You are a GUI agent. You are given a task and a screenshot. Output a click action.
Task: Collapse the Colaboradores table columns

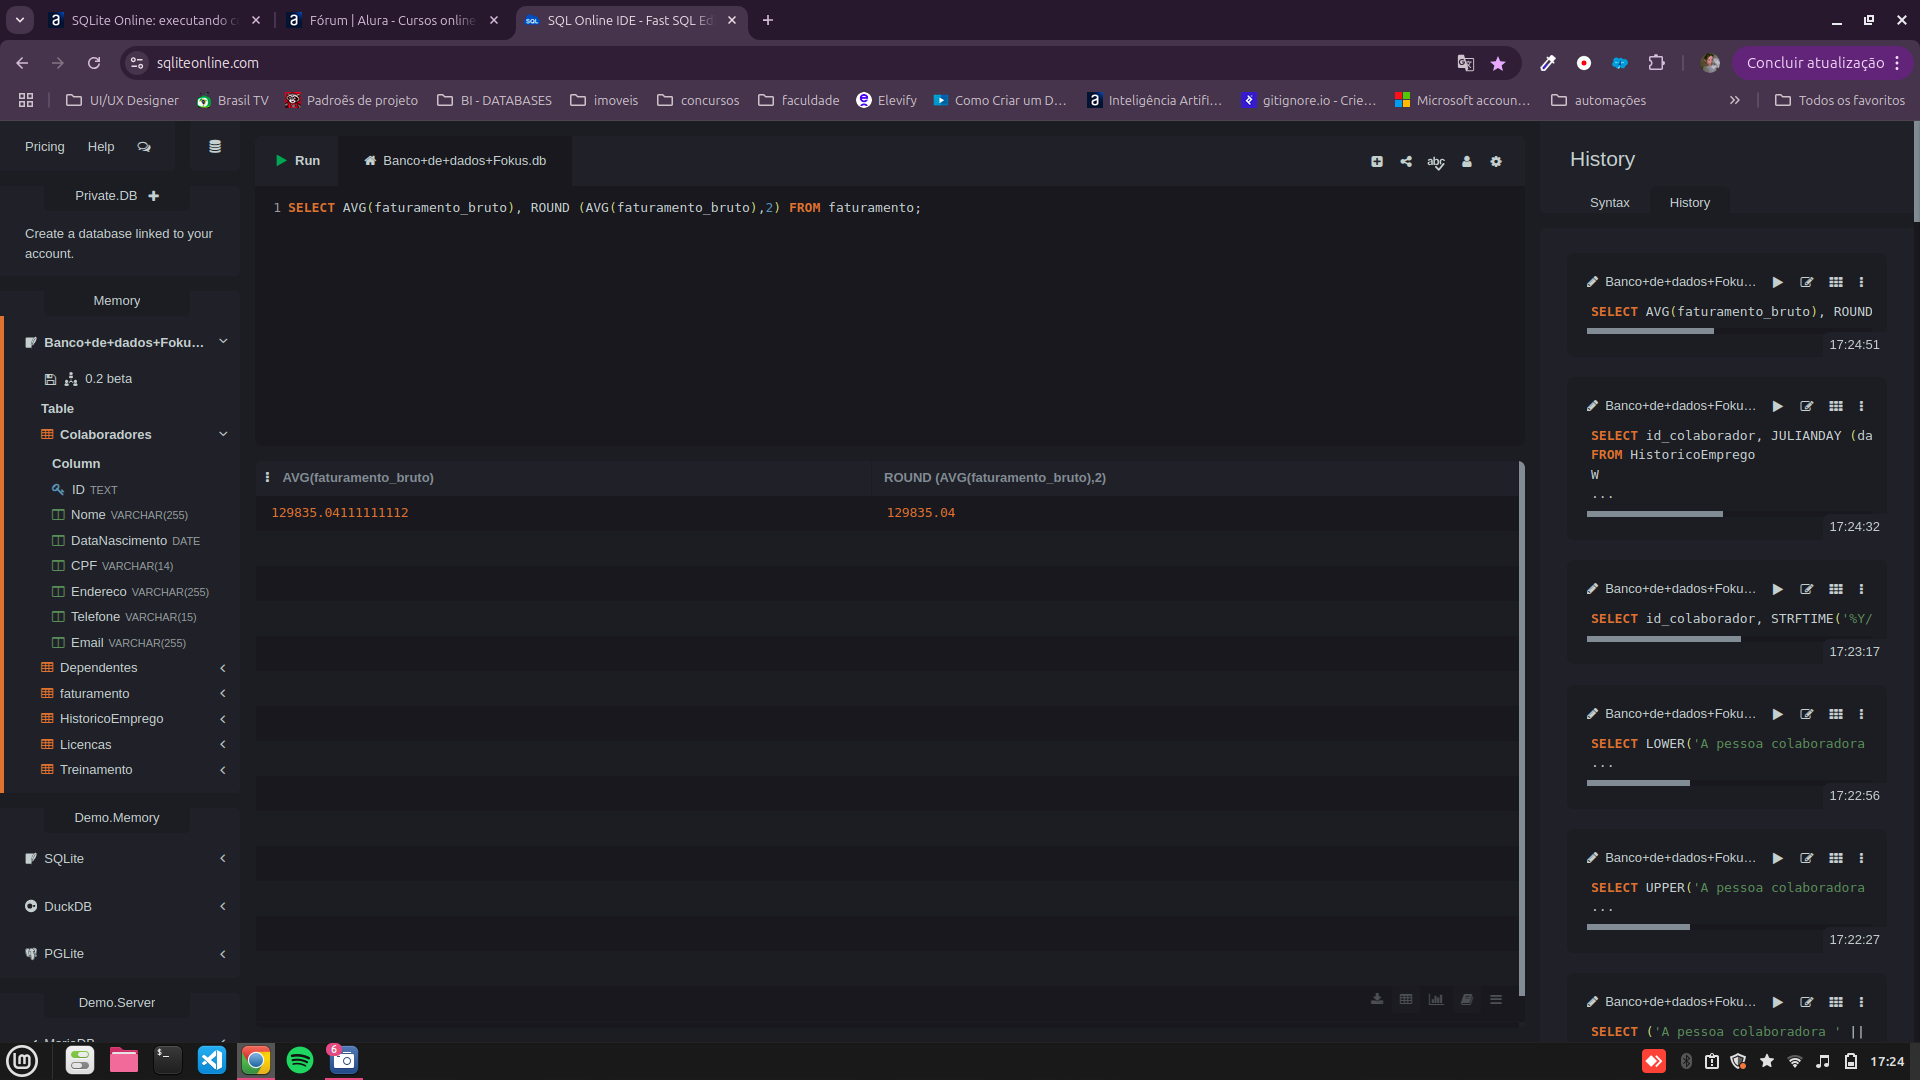[223, 435]
